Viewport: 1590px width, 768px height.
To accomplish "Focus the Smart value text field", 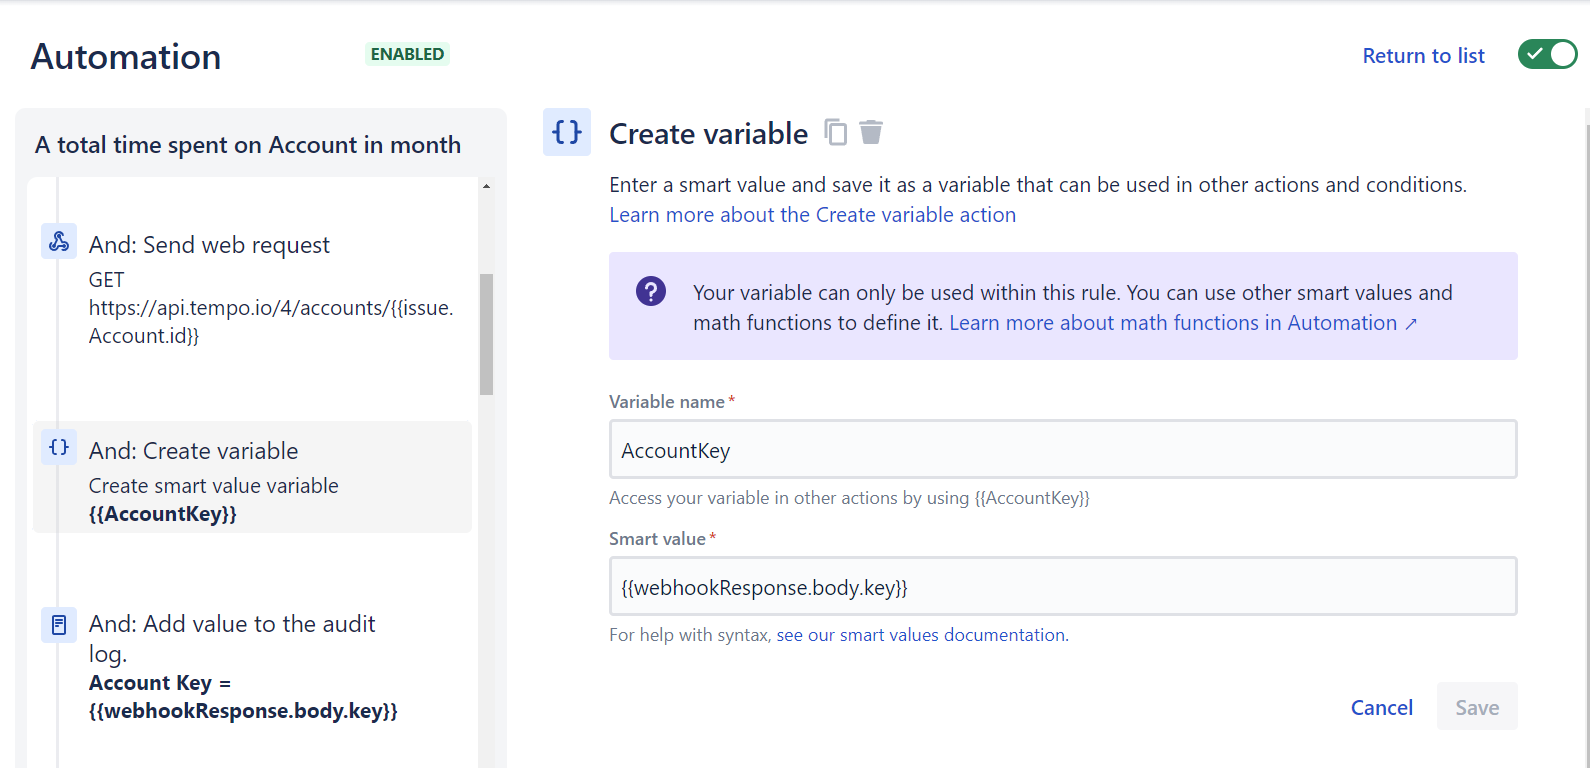I will point(1062,587).
